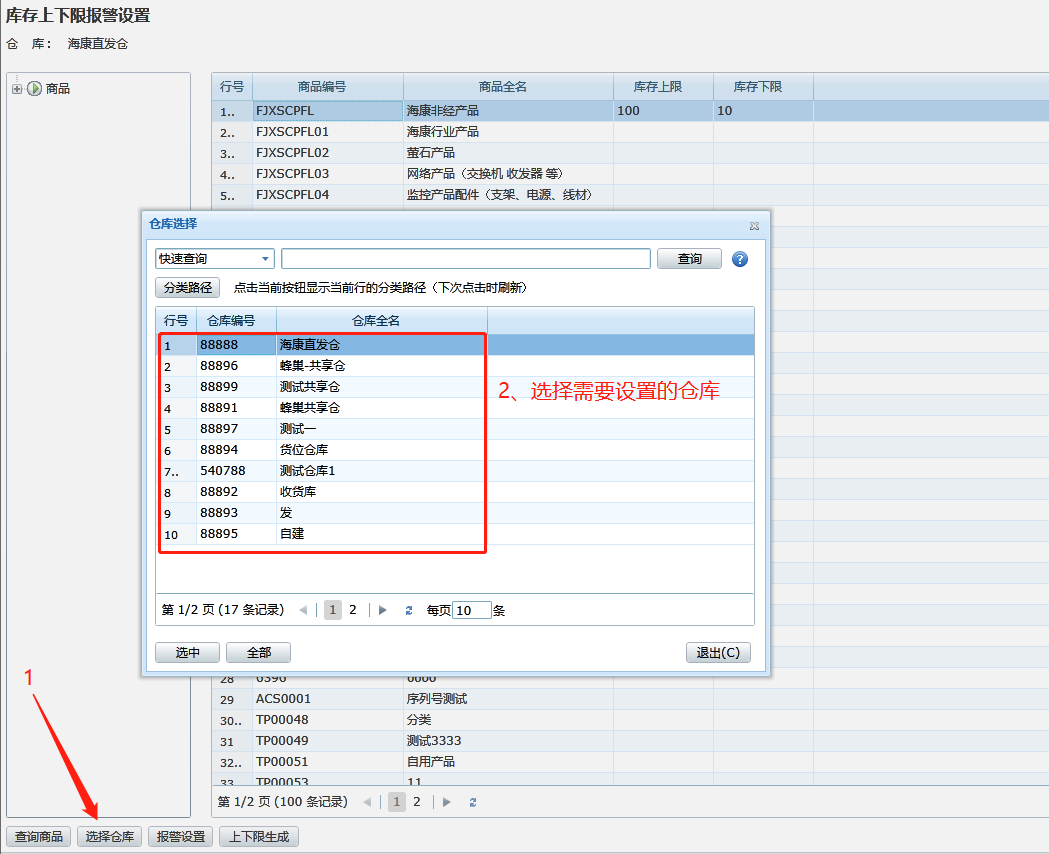Click page 1 in product grid pager

[397, 802]
